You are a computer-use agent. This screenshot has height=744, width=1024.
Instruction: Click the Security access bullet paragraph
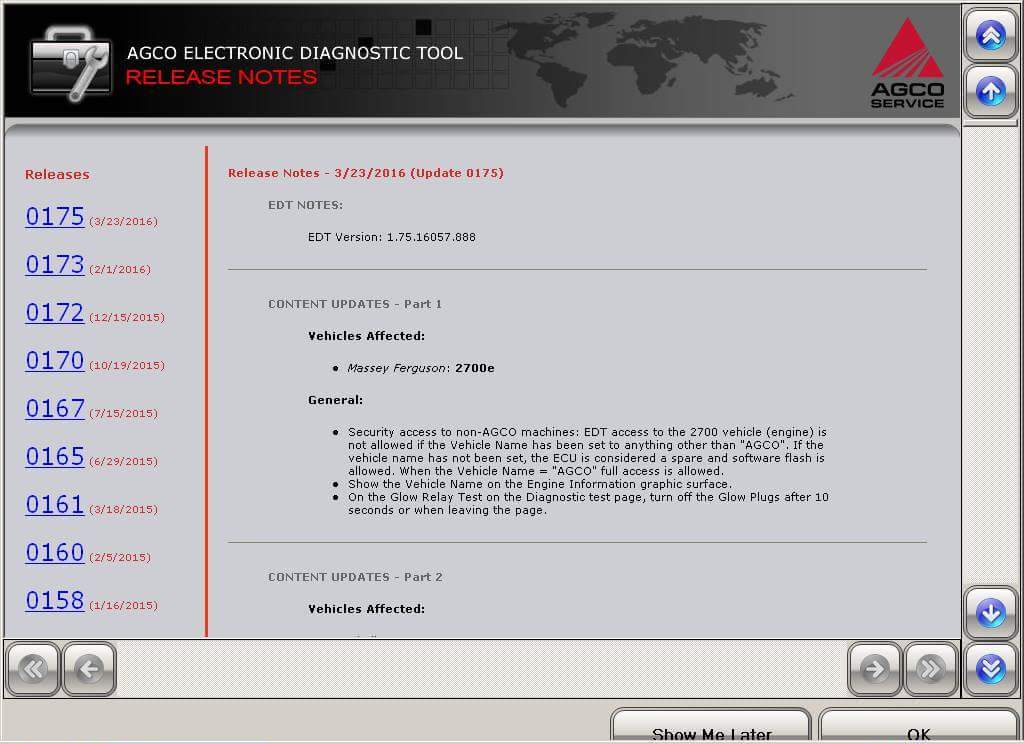pyautogui.click(x=588, y=451)
